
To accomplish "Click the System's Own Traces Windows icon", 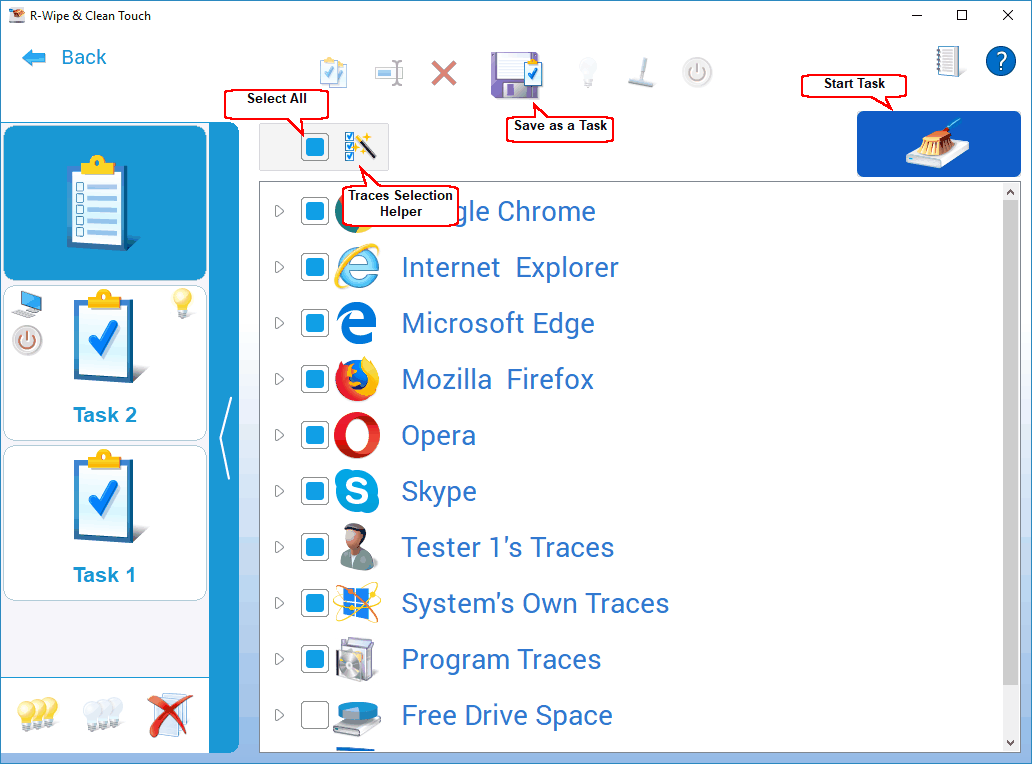I will [357, 603].
